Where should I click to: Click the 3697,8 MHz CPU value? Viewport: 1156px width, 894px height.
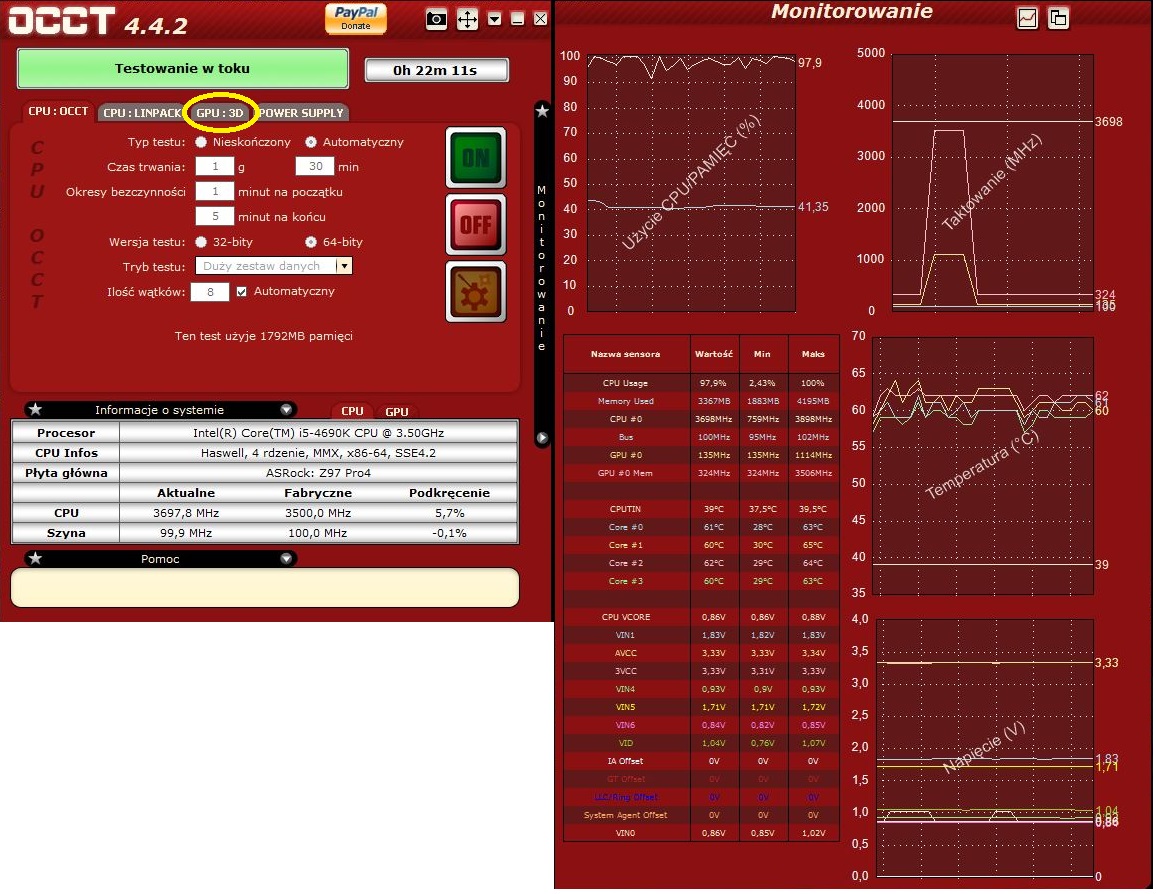pyautogui.click(x=186, y=513)
